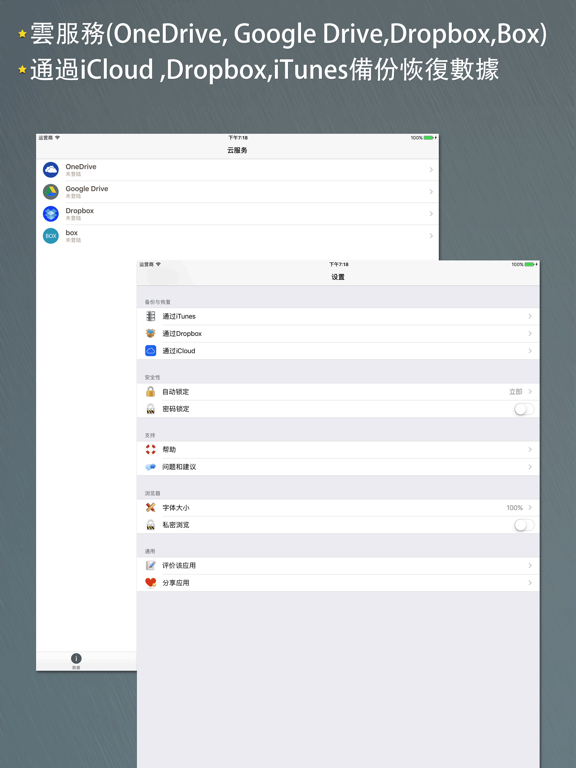This screenshot has height=768, width=576.
Task: Tap the box service icon
Action: [51, 236]
